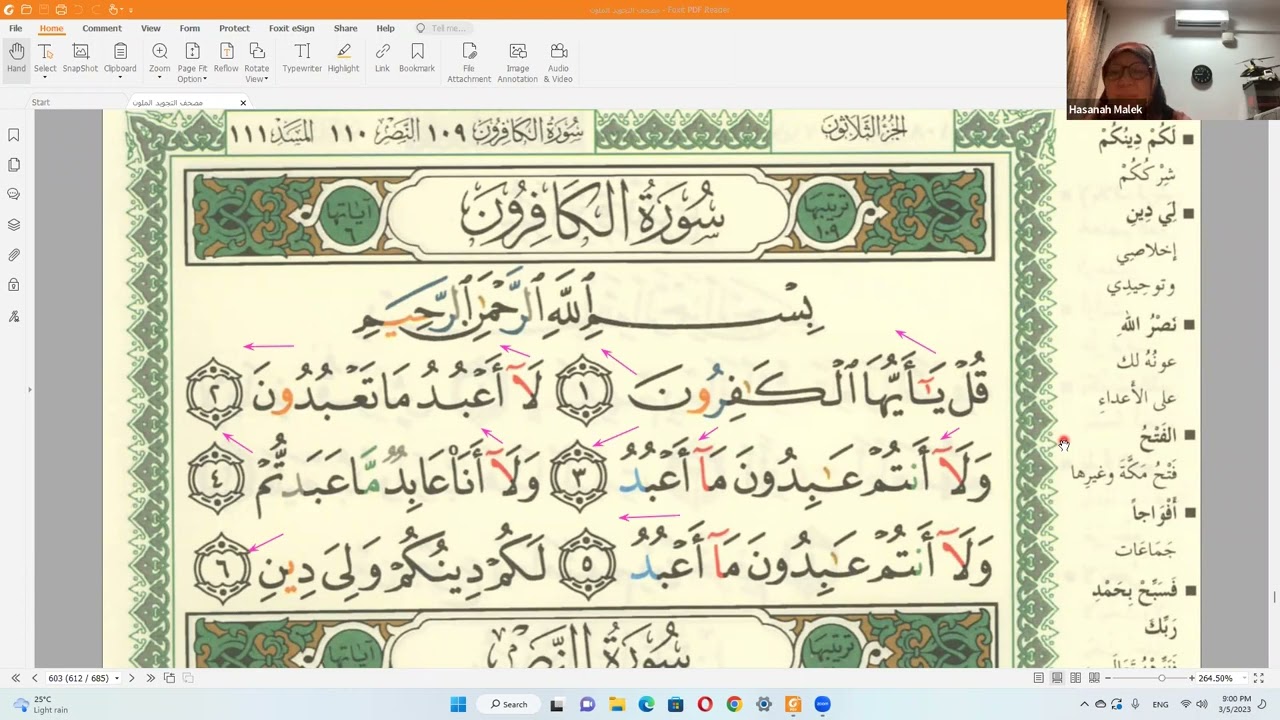
Task: Enable single page view mode
Action: (x=1039, y=678)
